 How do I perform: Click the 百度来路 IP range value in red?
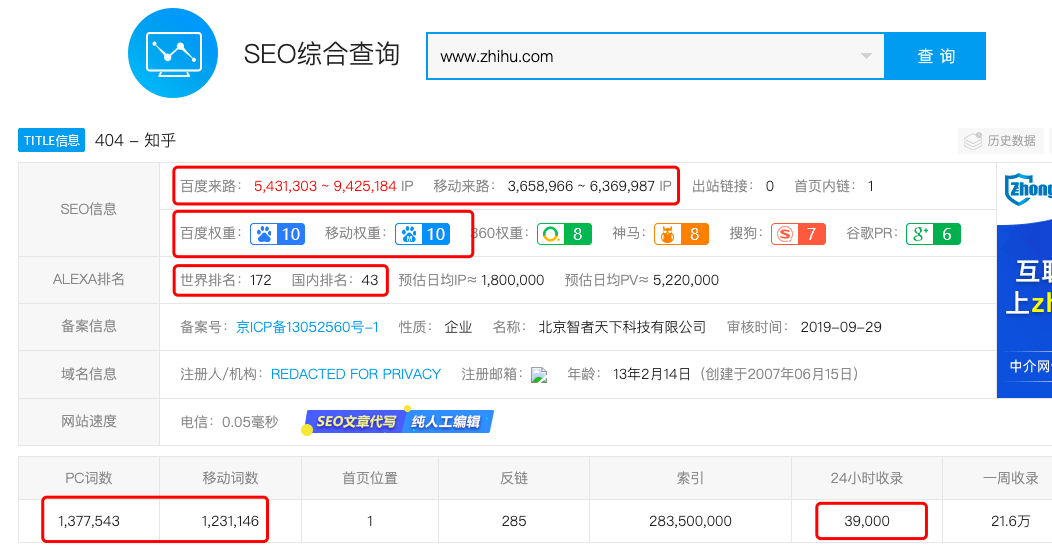point(325,186)
